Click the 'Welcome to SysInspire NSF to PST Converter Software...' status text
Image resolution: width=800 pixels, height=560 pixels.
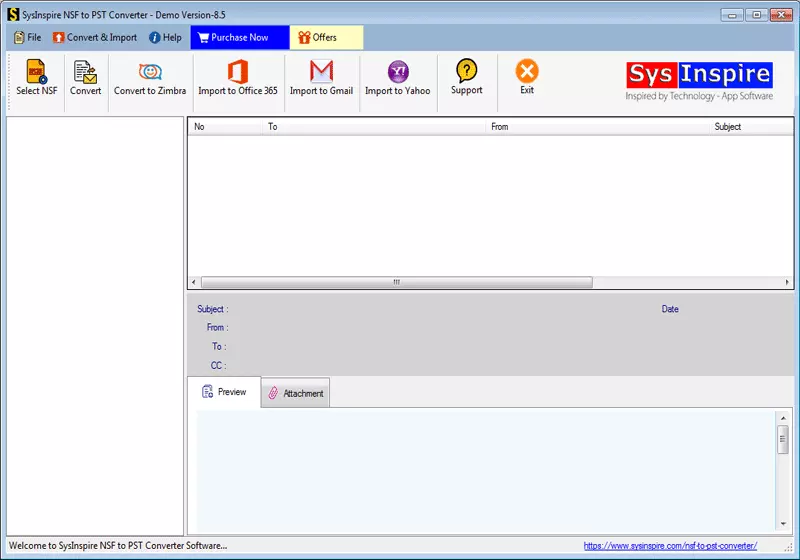[118, 546]
